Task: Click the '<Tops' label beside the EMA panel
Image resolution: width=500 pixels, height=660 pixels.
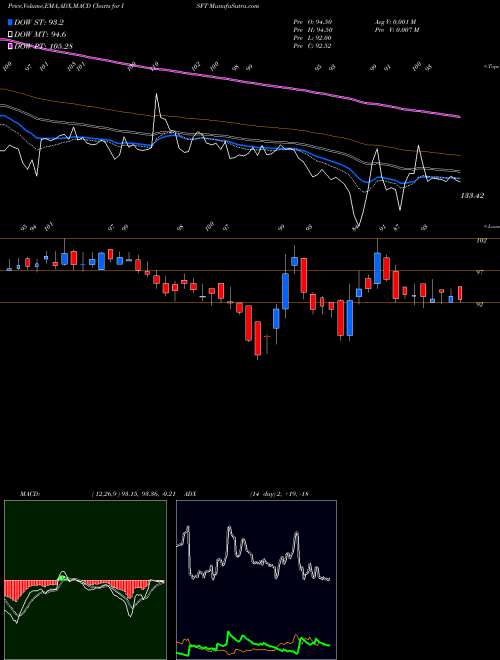Action: pos(490,67)
